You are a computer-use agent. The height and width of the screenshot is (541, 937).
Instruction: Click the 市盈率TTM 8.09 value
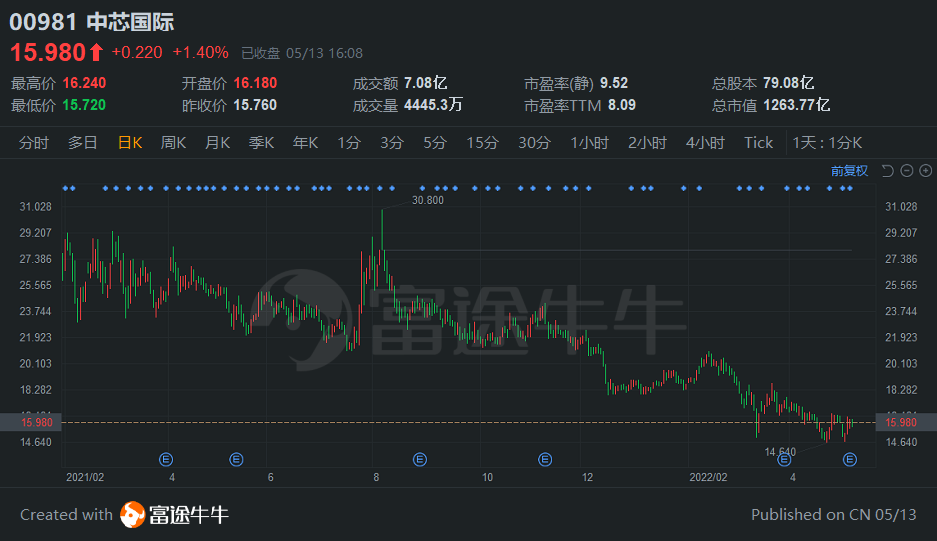point(622,105)
